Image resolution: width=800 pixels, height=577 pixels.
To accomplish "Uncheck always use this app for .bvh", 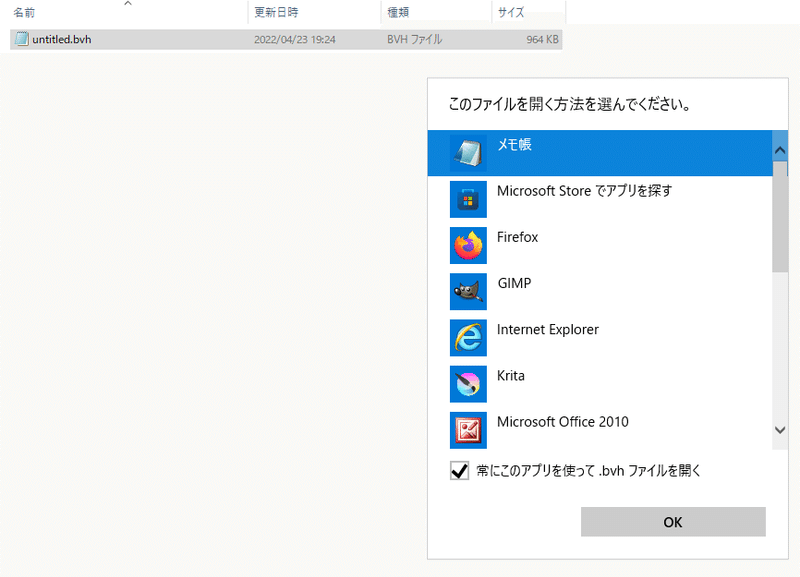I will tap(459, 470).
